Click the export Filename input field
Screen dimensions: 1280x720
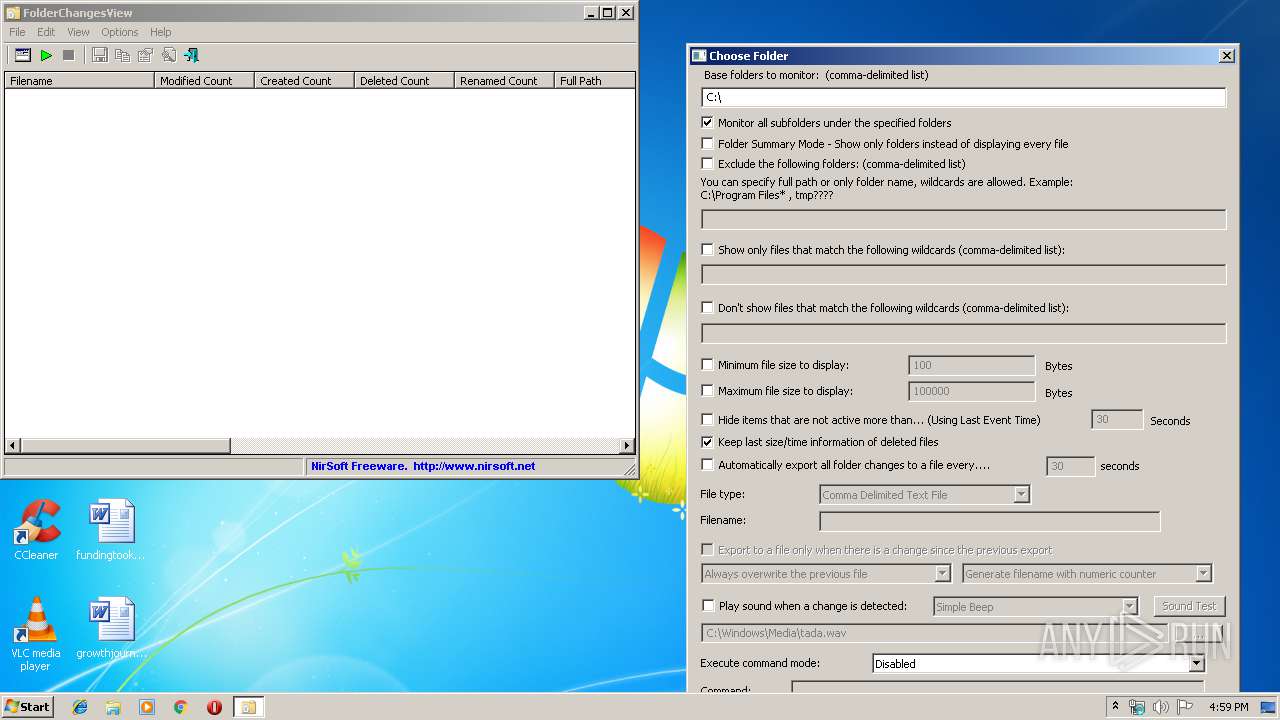coord(990,521)
